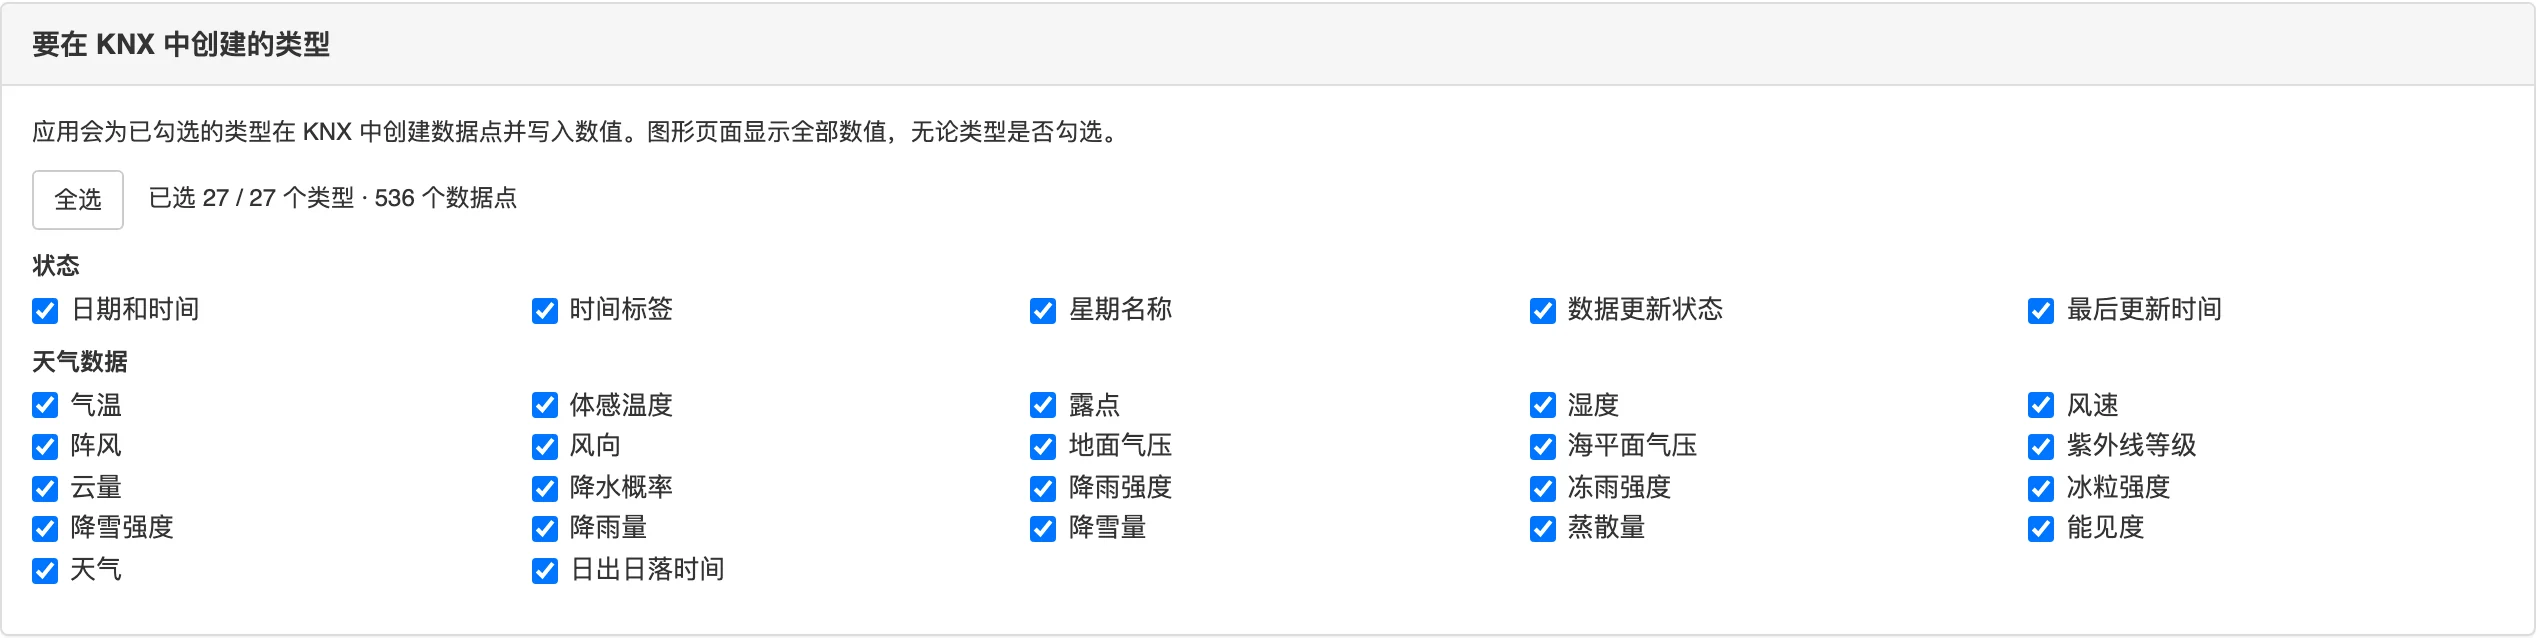This screenshot has height=638, width=2536.
Task: Toggle the 紫外线等级 checkbox
Action: click(2041, 446)
